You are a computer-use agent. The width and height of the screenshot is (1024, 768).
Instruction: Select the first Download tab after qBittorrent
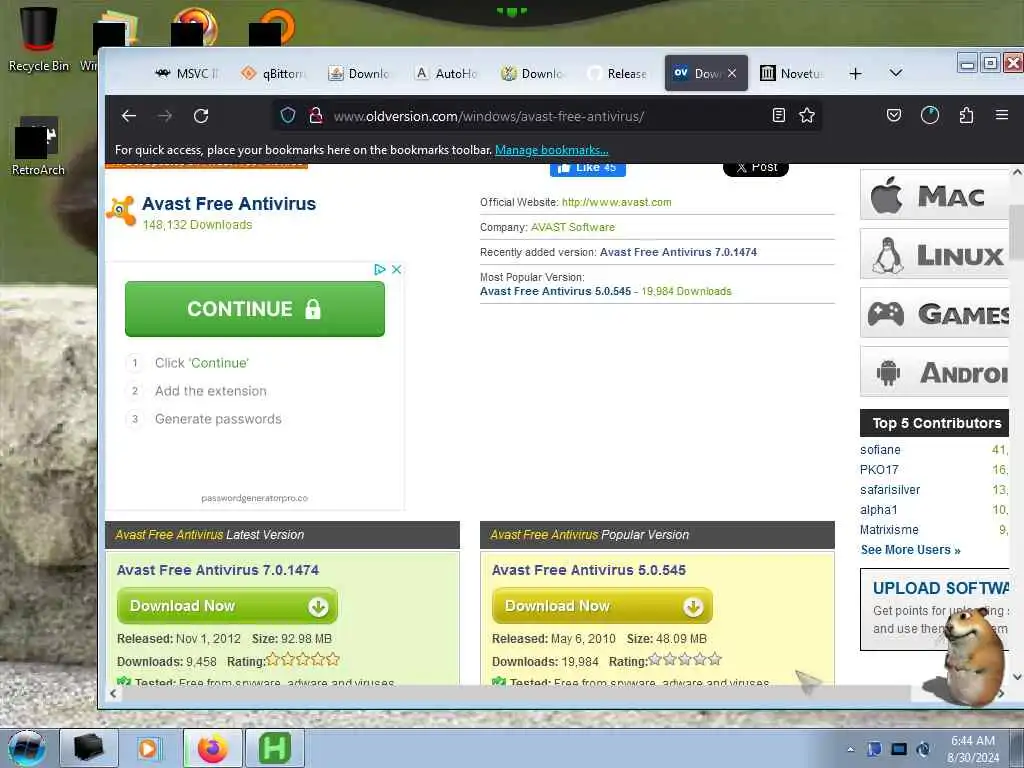[359, 74]
